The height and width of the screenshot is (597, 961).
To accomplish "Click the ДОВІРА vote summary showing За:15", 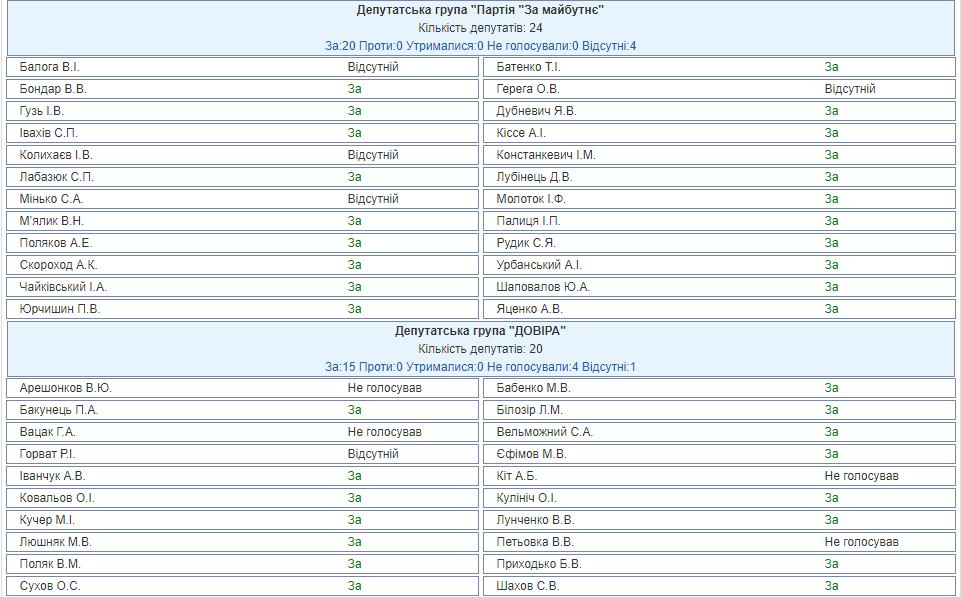I will click(480, 367).
